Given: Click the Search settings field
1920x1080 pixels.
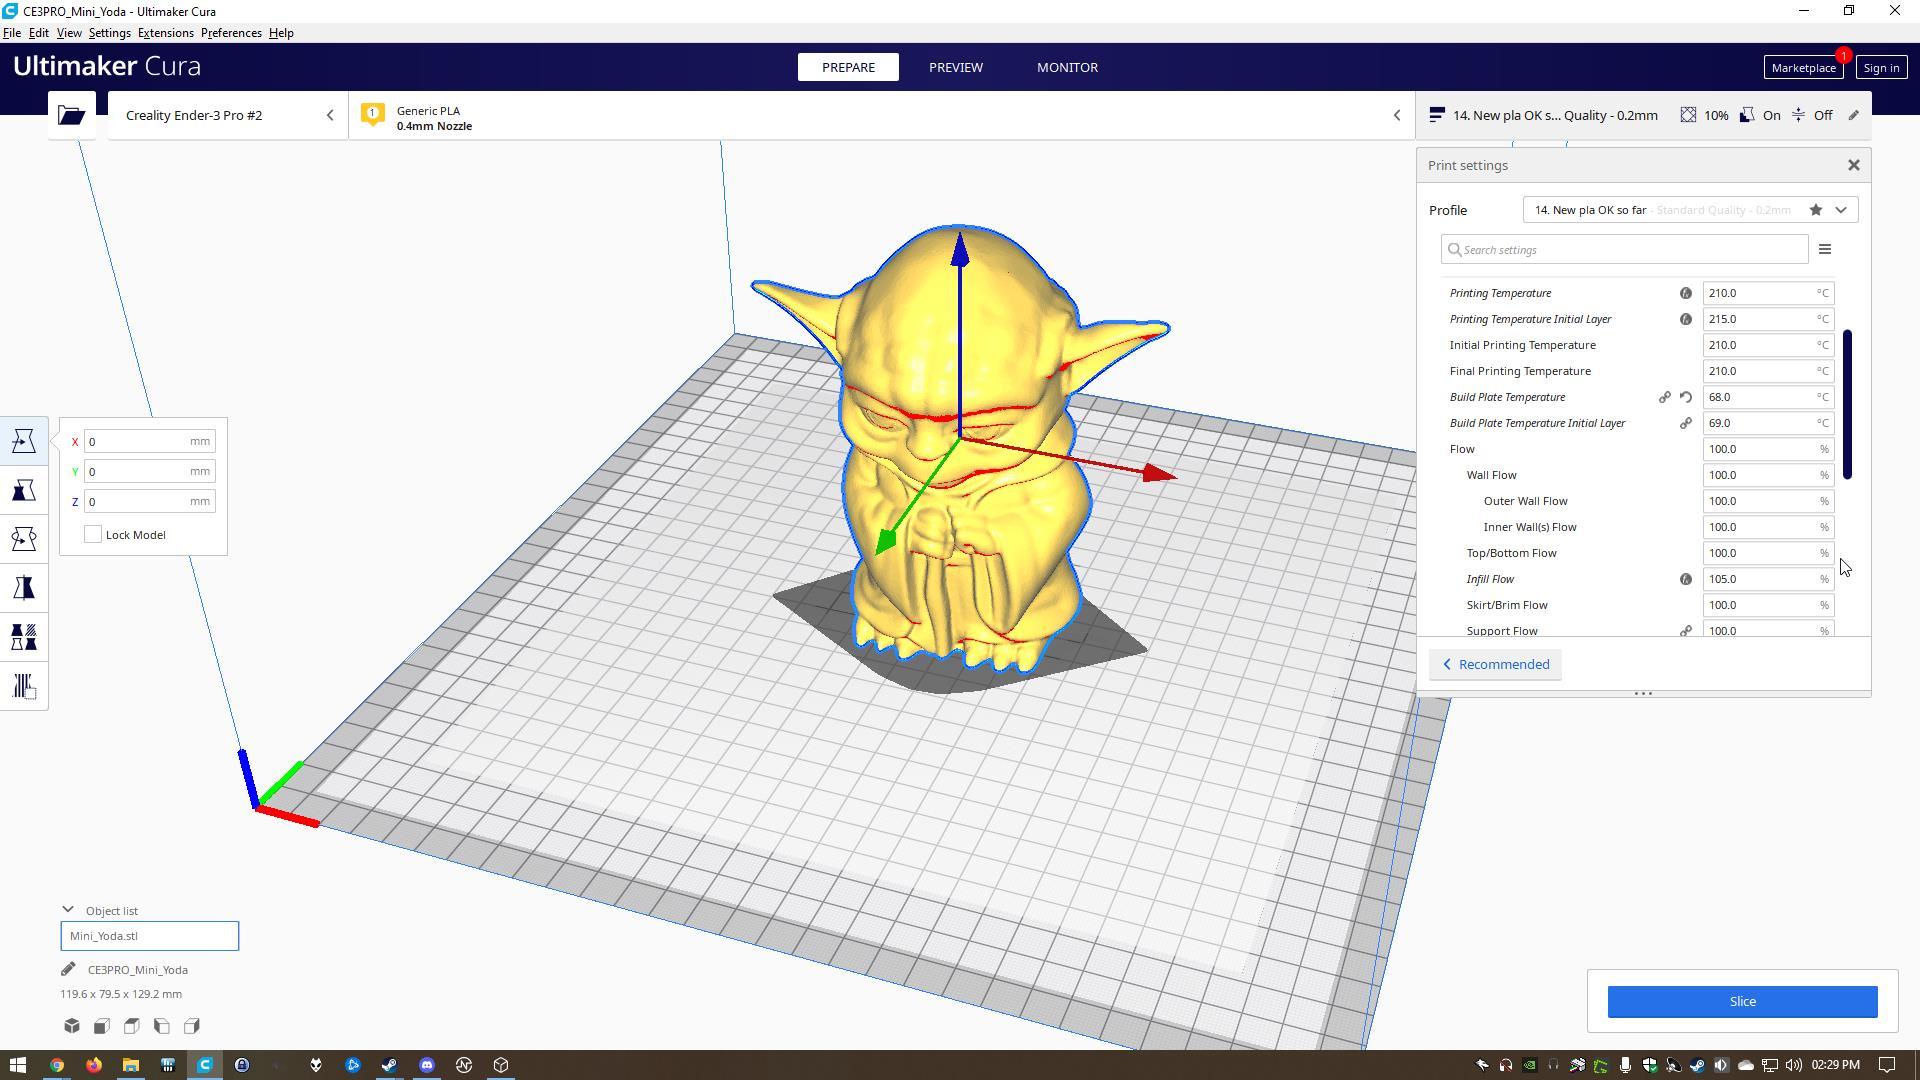Looking at the screenshot, I should [1624, 249].
